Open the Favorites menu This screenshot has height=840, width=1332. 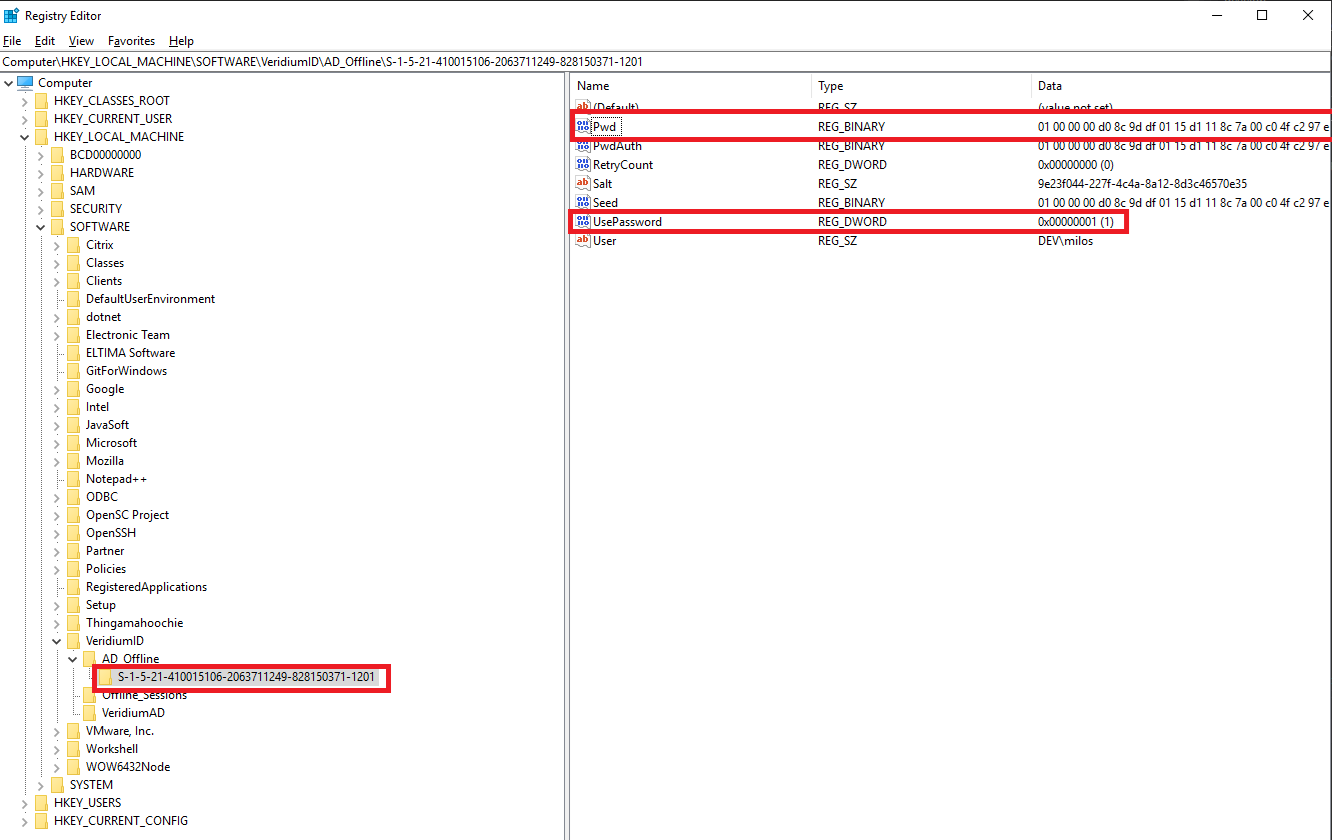(x=131, y=41)
